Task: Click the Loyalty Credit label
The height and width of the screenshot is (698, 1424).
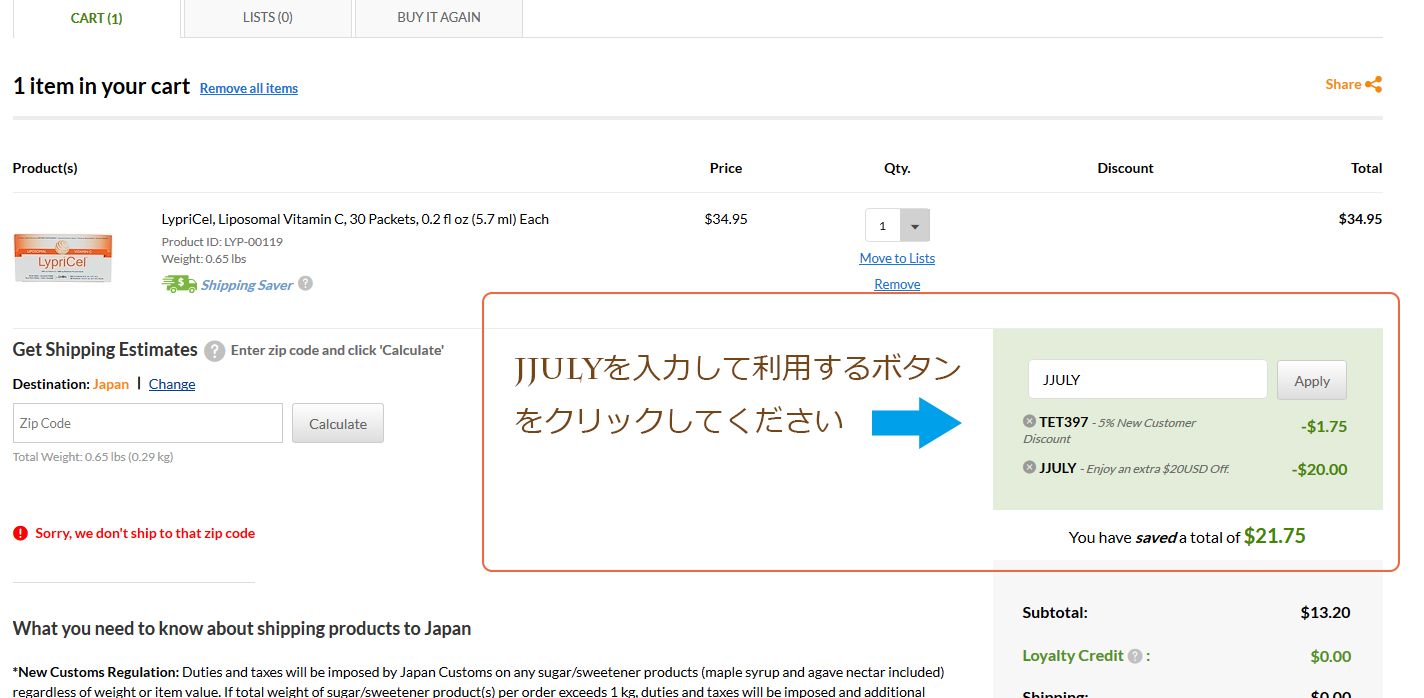Action: [x=1073, y=656]
